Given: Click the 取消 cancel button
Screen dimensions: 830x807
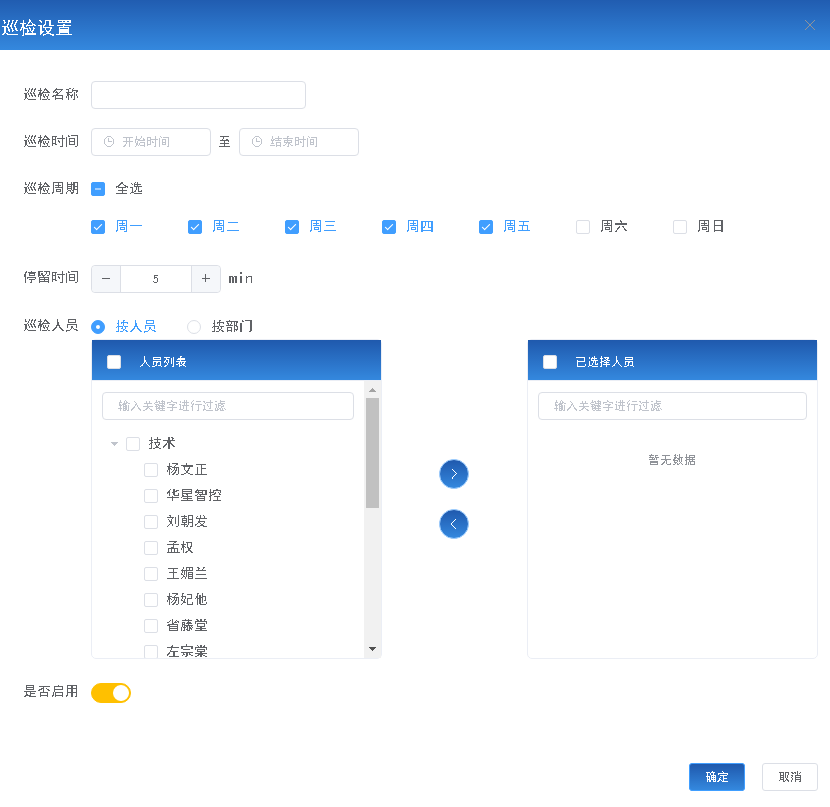Looking at the screenshot, I should coord(789,777).
